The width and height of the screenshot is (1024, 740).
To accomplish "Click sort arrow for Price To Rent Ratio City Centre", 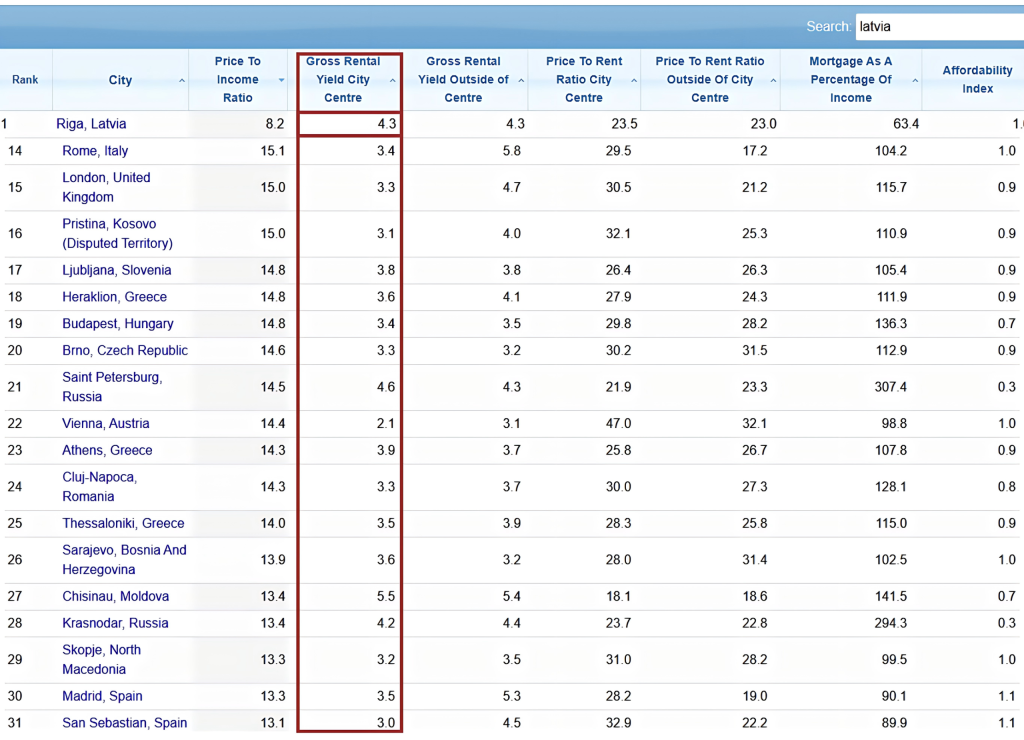I will tap(634, 80).
